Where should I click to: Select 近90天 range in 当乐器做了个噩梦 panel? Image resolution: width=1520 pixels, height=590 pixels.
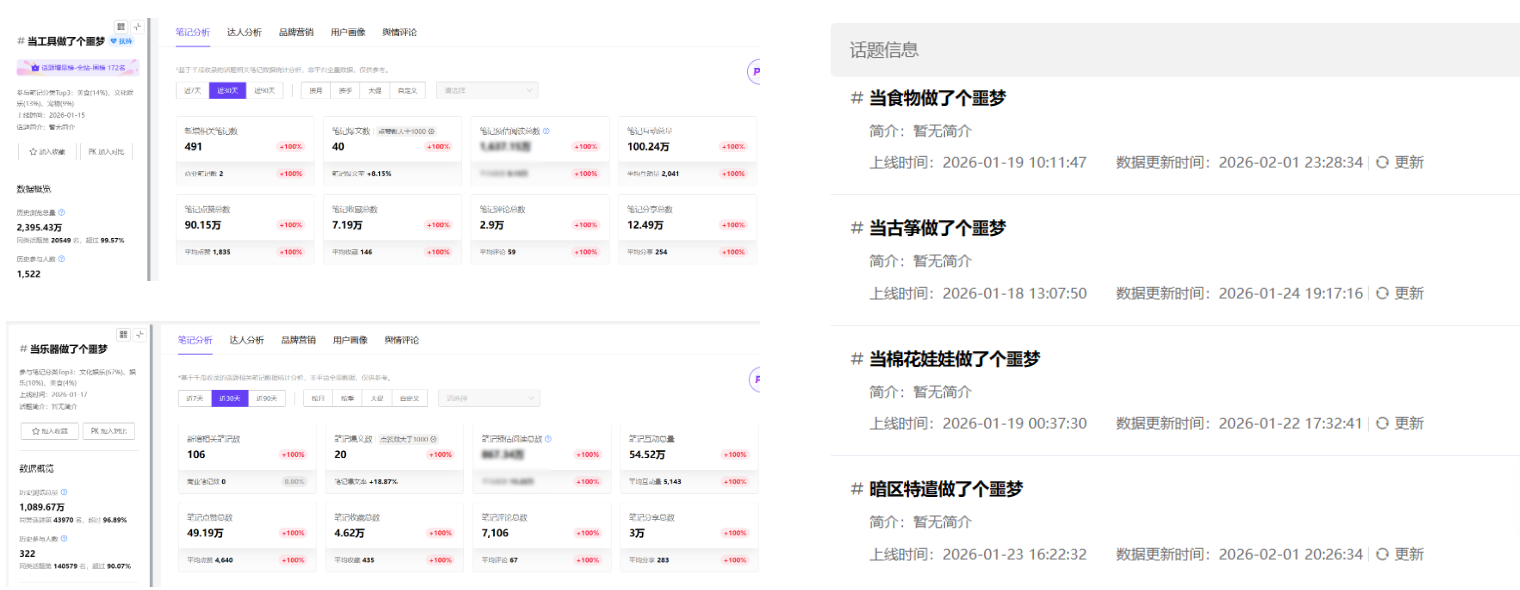(266, 399)
